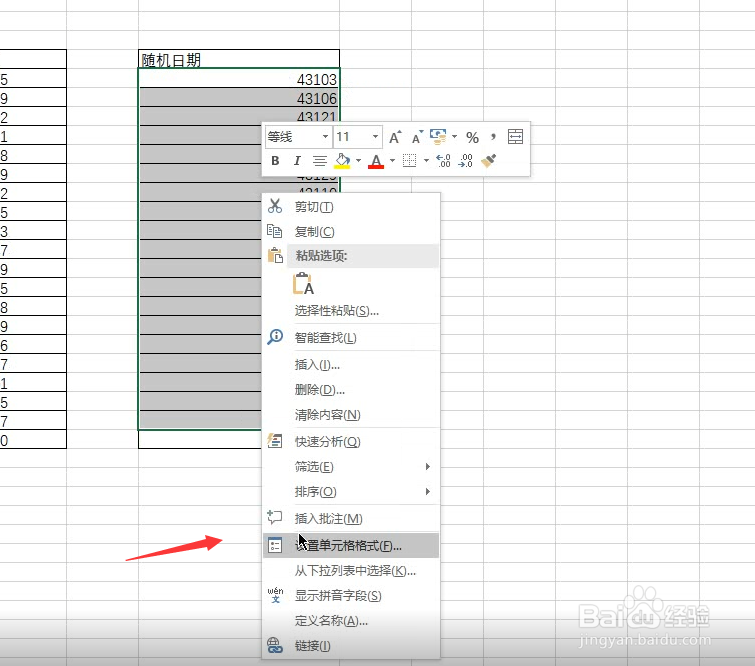Click the borders icon
The width and height of the screenshot is (755, 666).
point(409,160)
